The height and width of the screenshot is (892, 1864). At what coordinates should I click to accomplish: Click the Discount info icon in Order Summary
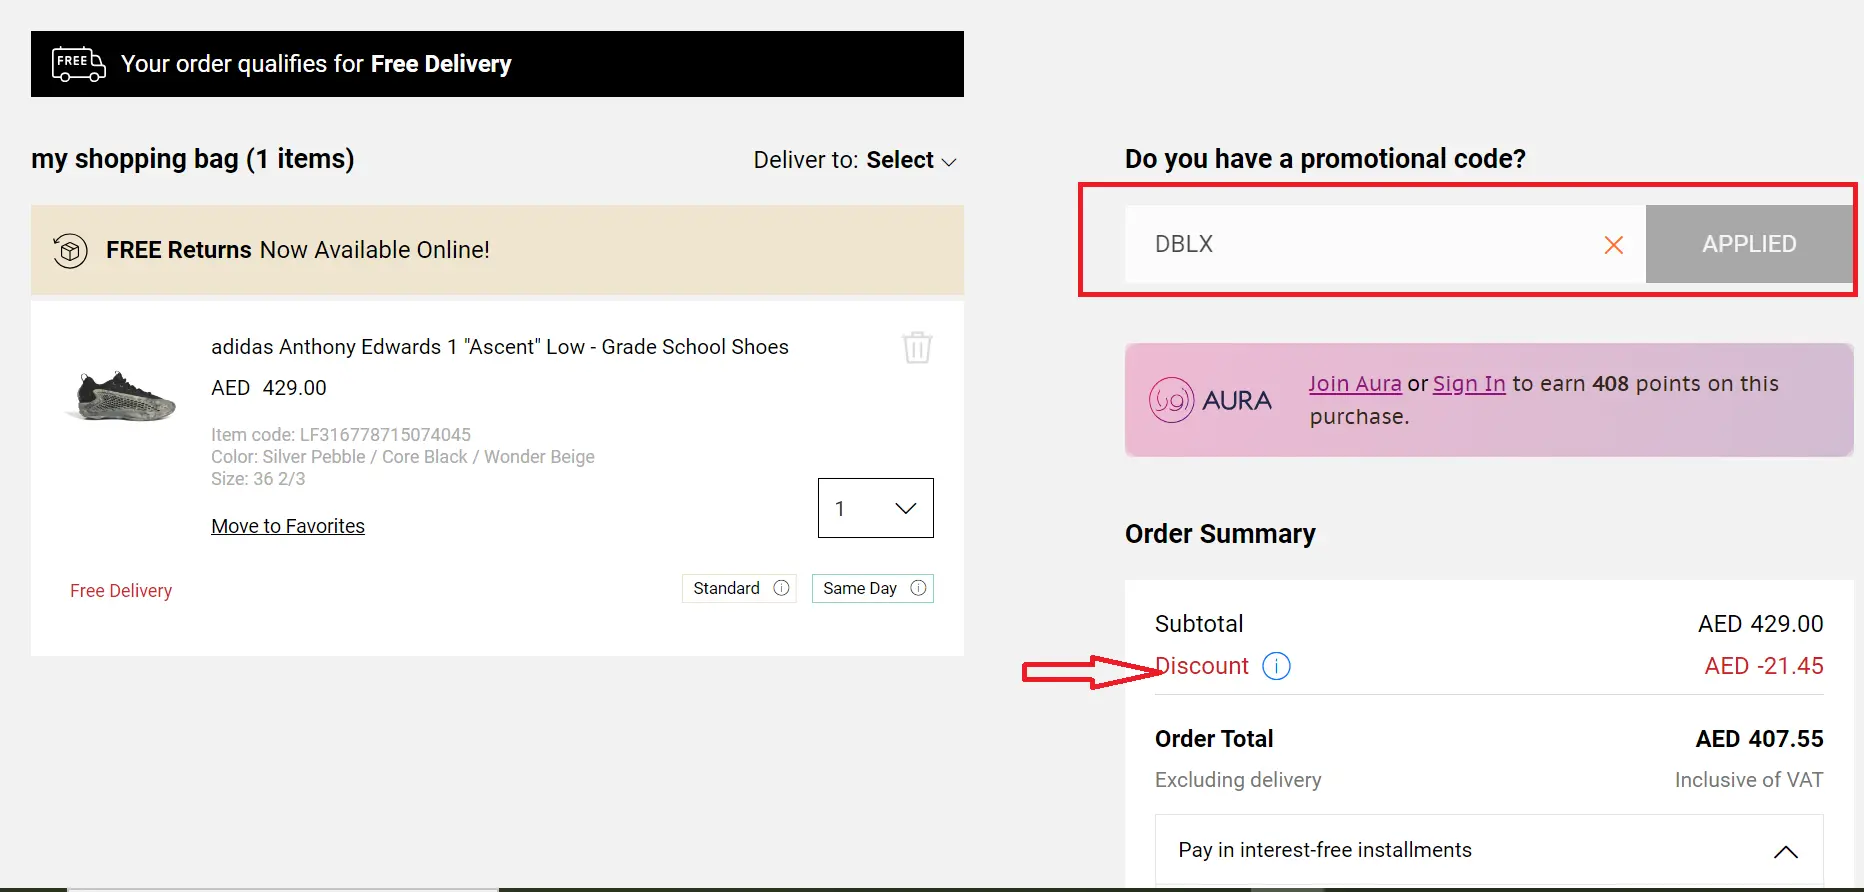(1276, 665)
